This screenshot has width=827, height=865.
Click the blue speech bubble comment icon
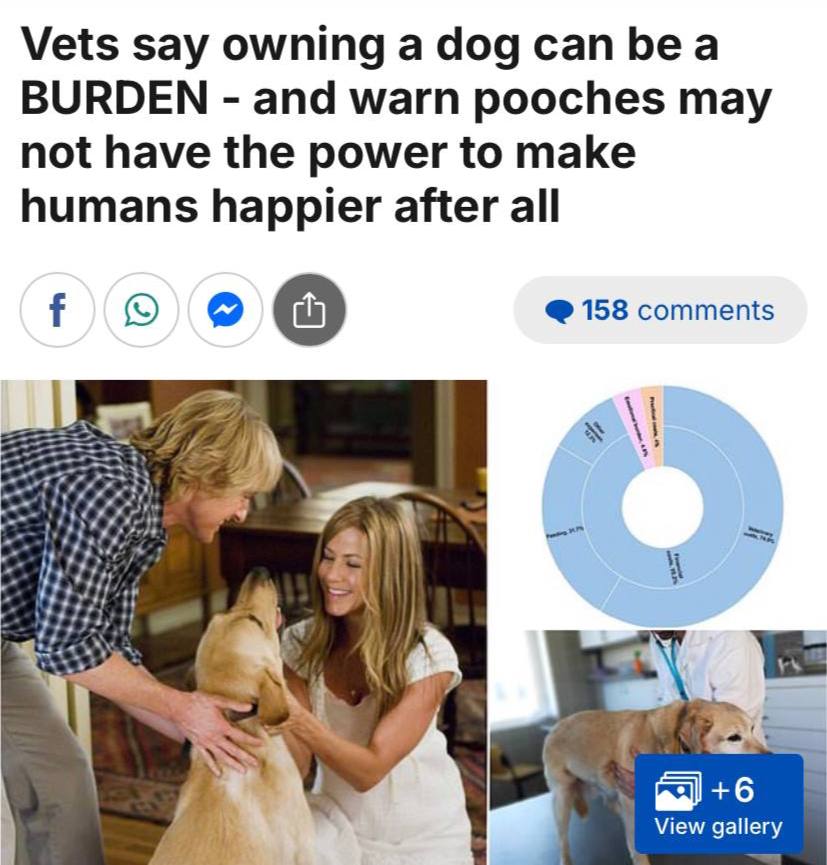pyautogui.click(x=559, y=311)
